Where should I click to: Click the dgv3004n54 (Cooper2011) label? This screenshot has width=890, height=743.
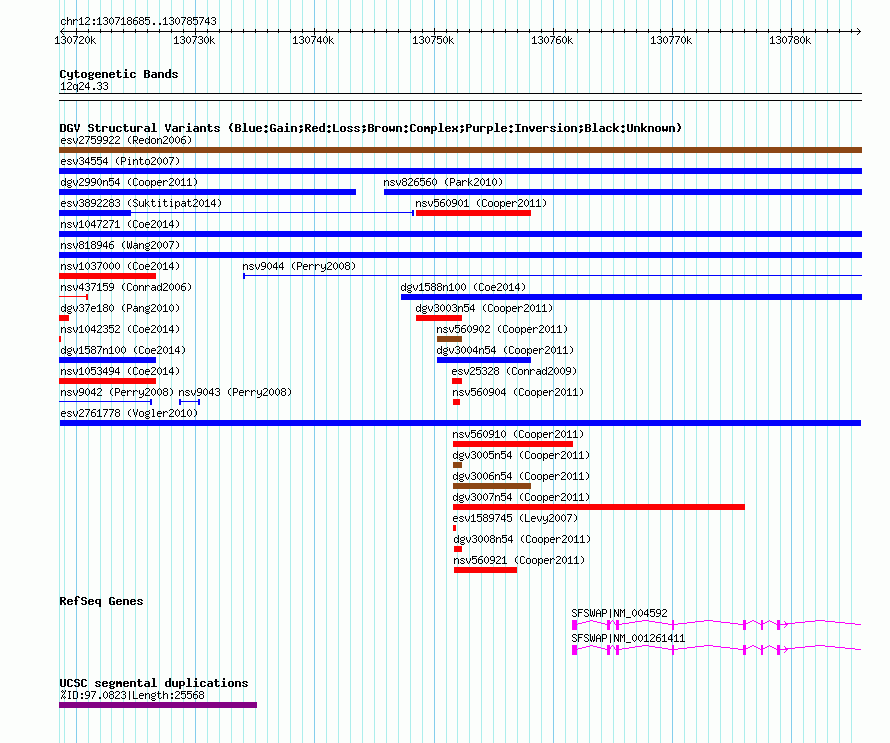pyautogui.click(x=505, y=350)
